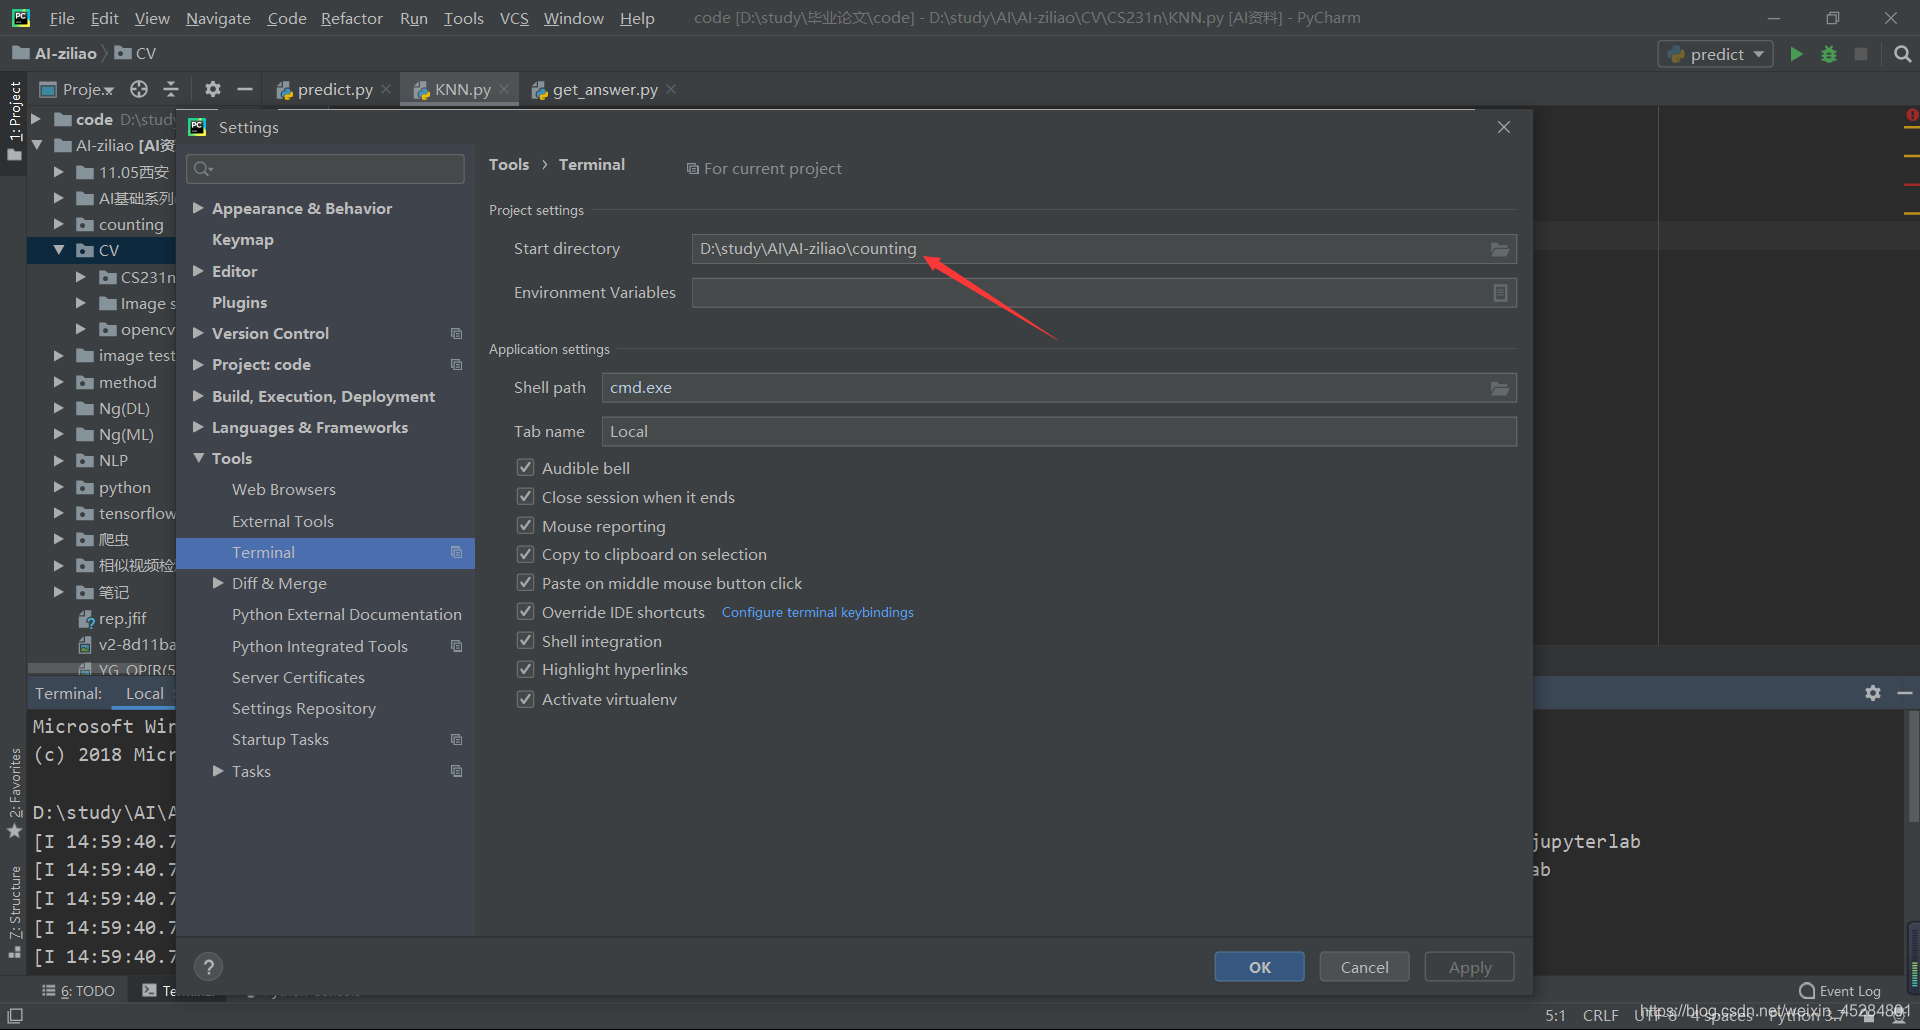Open the 2: Favorites side tab
The height and width of the screenshot is (1030, 1920).
click(x=14, y=795)
